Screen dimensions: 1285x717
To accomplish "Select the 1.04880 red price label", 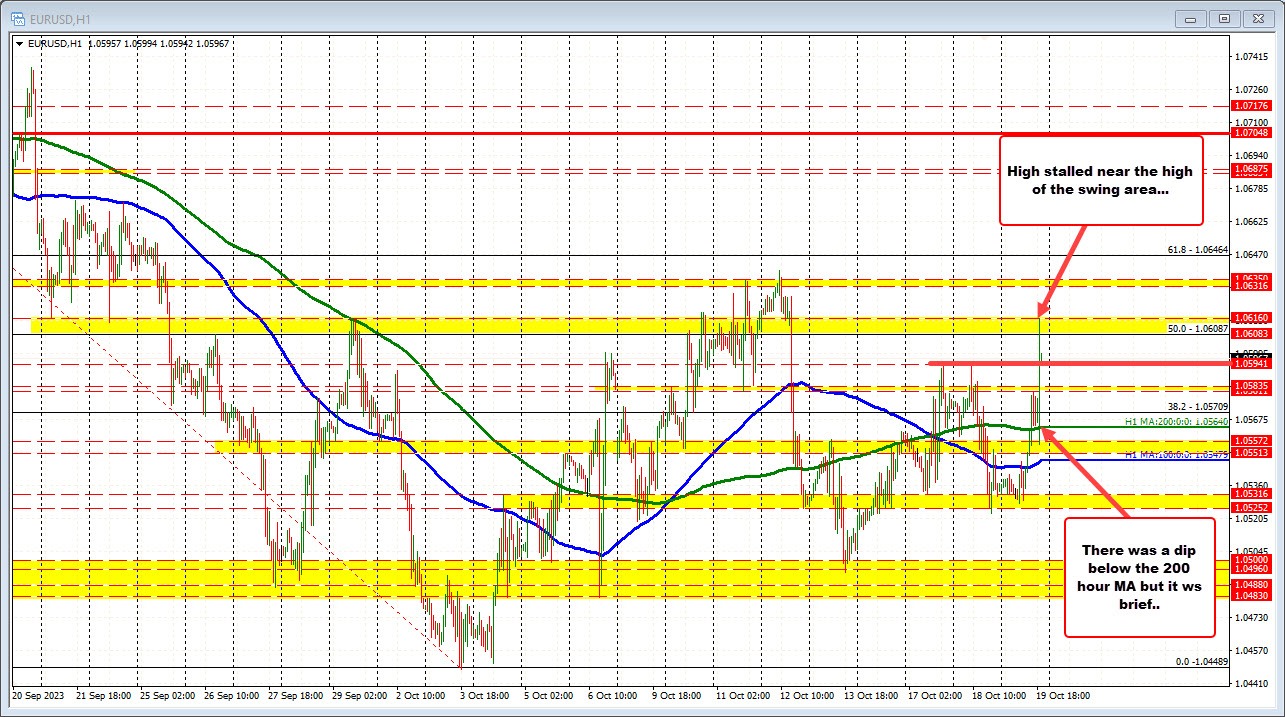I will click(1252, 585).
